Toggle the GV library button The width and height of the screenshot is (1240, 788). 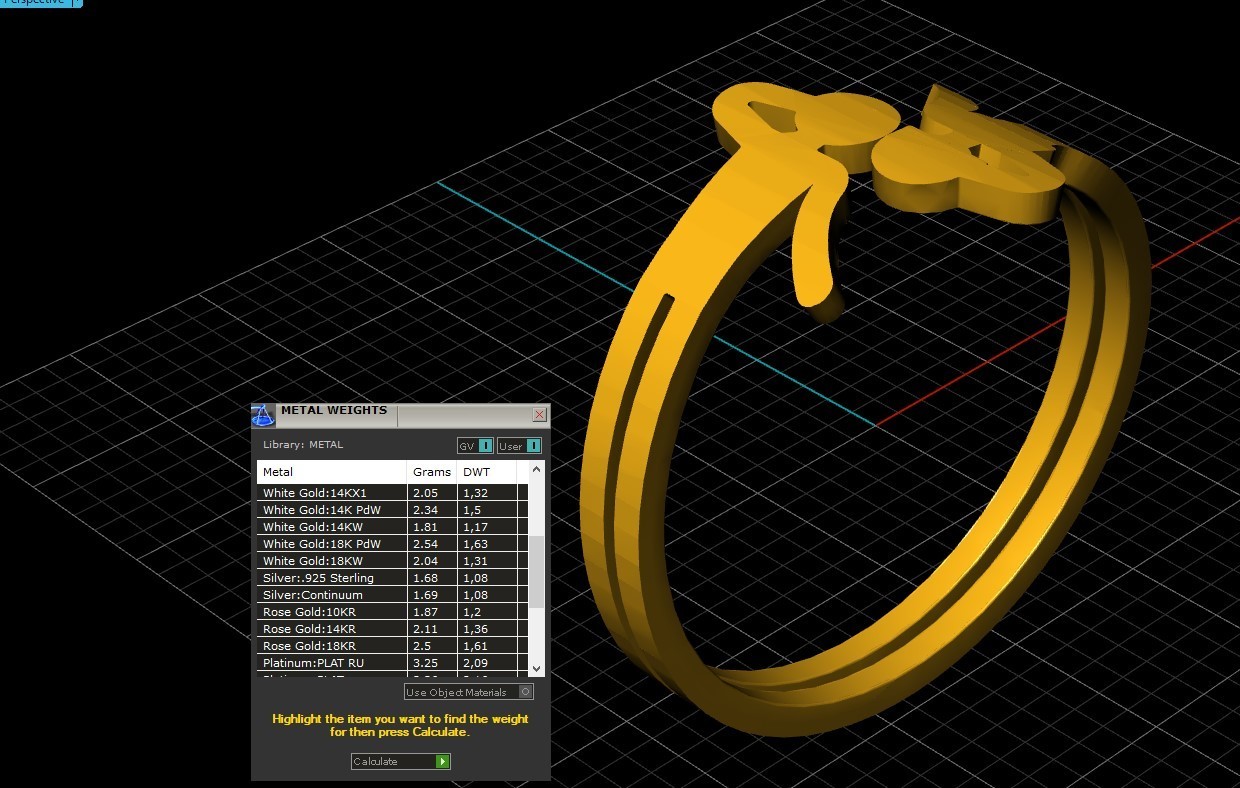click(x=474, y=446)
